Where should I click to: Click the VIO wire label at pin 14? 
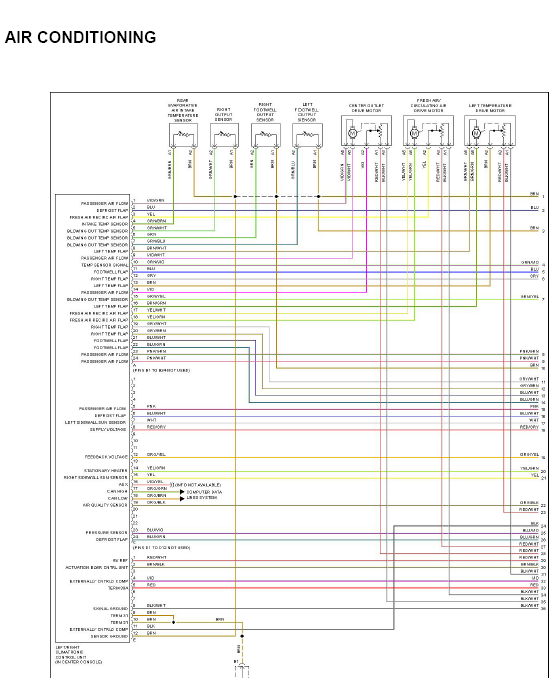click(x=151, y=289)
